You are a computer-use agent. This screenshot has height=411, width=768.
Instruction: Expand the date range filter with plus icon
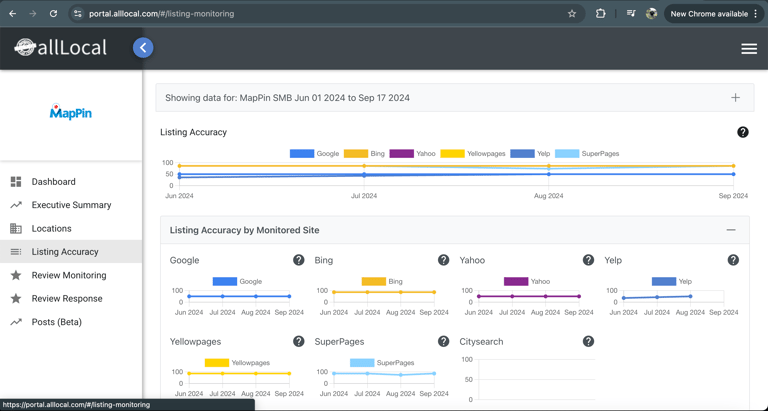pyautogui.click(x=735, y=97)
